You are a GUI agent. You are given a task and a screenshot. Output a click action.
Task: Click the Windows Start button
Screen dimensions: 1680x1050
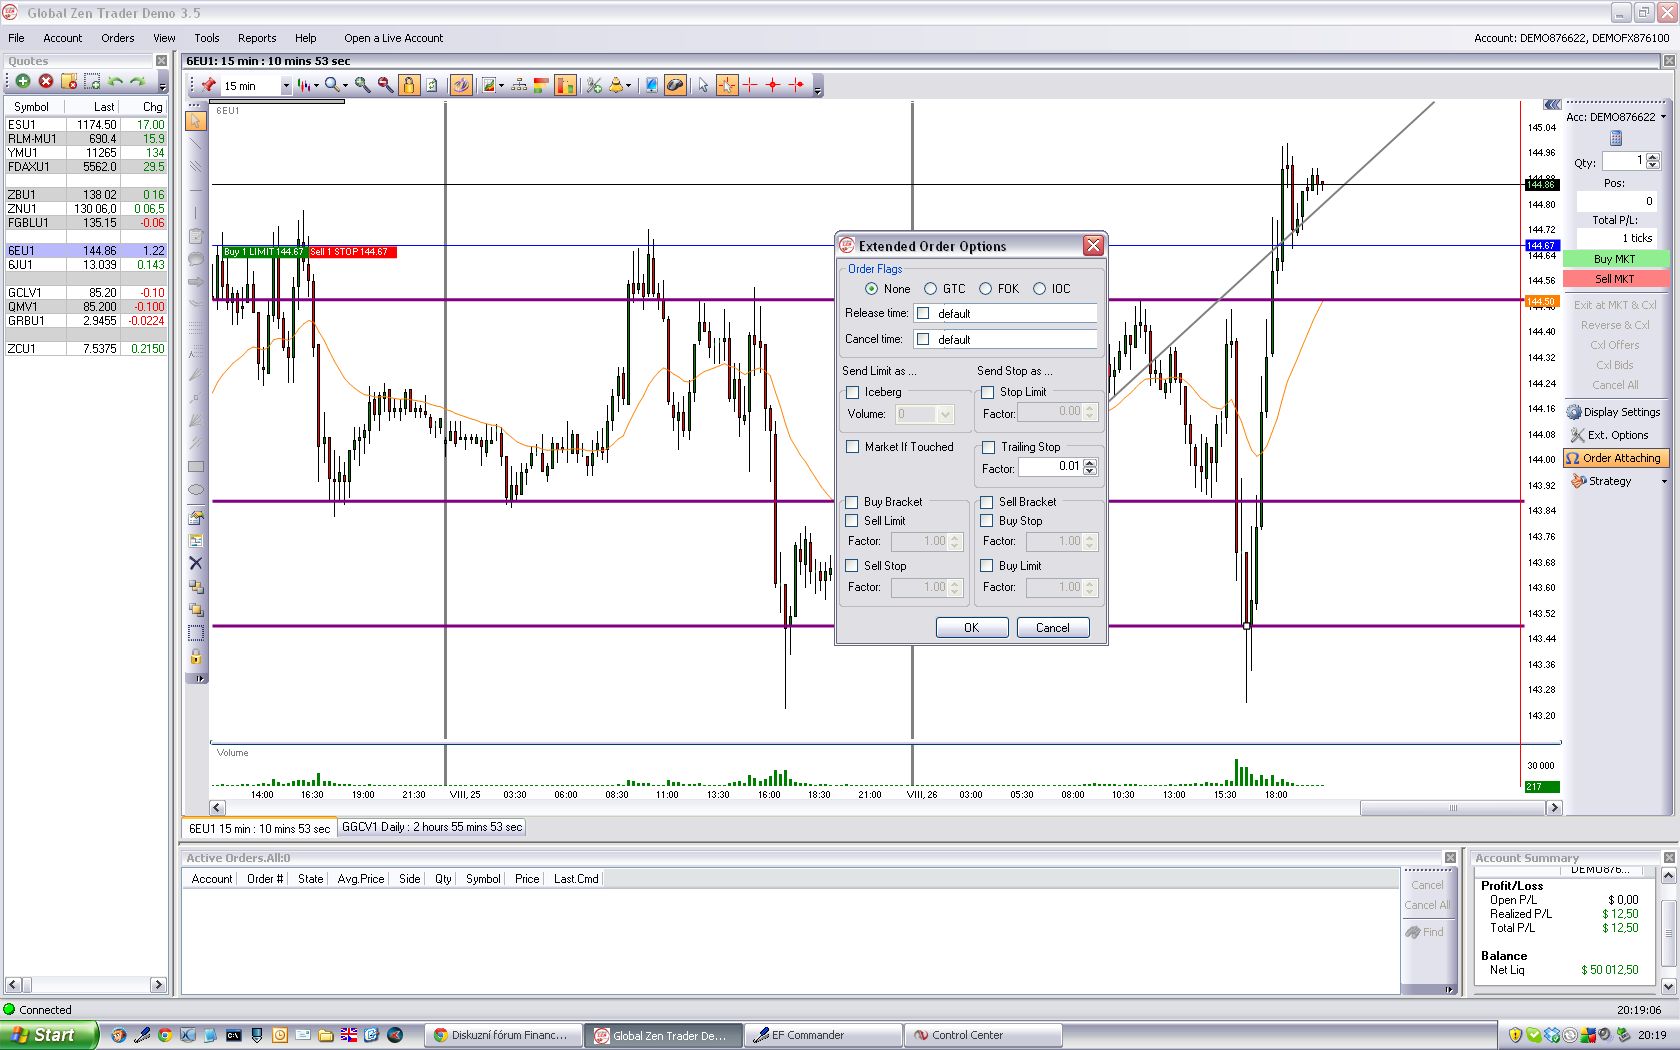pos(50,1035)
